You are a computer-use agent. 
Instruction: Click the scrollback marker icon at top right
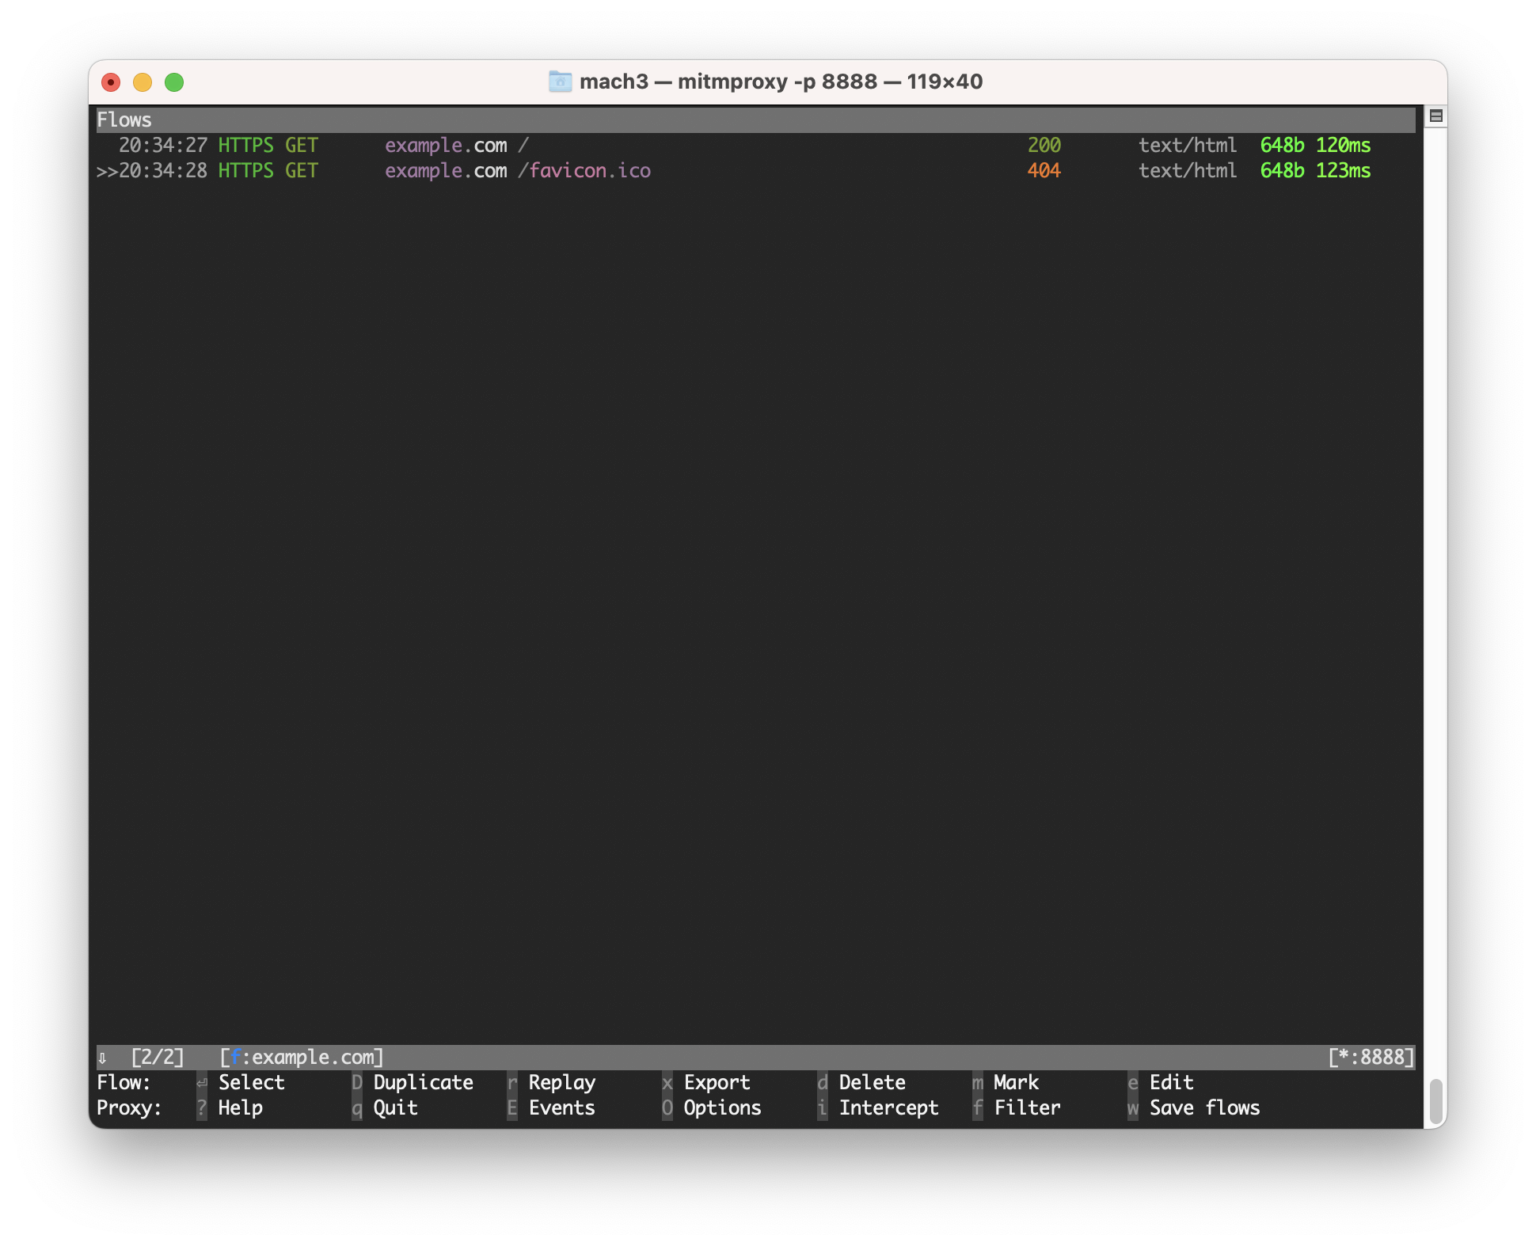click(x=1436, y=116)
